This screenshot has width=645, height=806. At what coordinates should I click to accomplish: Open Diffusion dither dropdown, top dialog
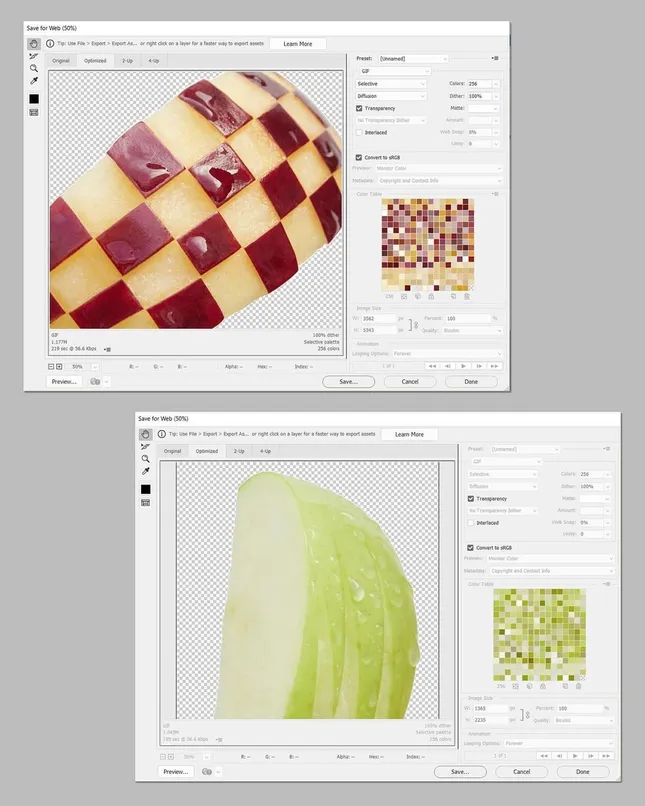point(391,96)
